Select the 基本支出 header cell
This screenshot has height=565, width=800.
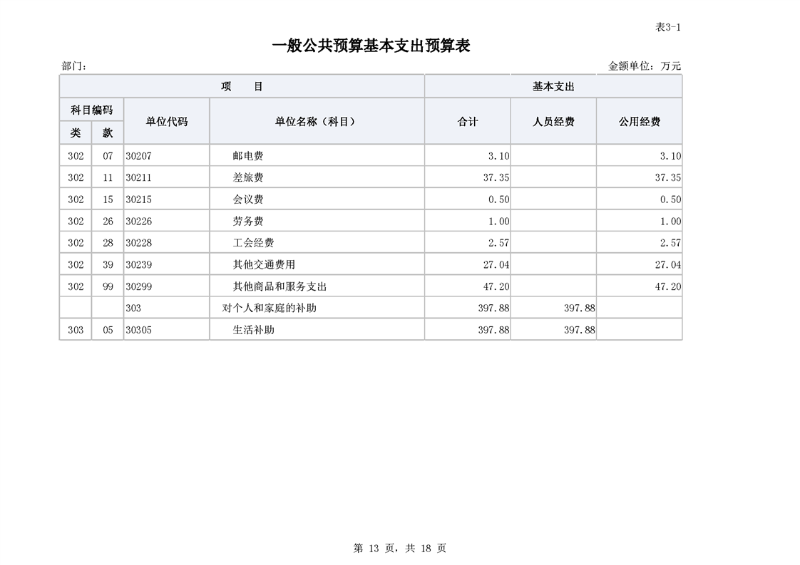pyautogui.click(x=553, y=87)
